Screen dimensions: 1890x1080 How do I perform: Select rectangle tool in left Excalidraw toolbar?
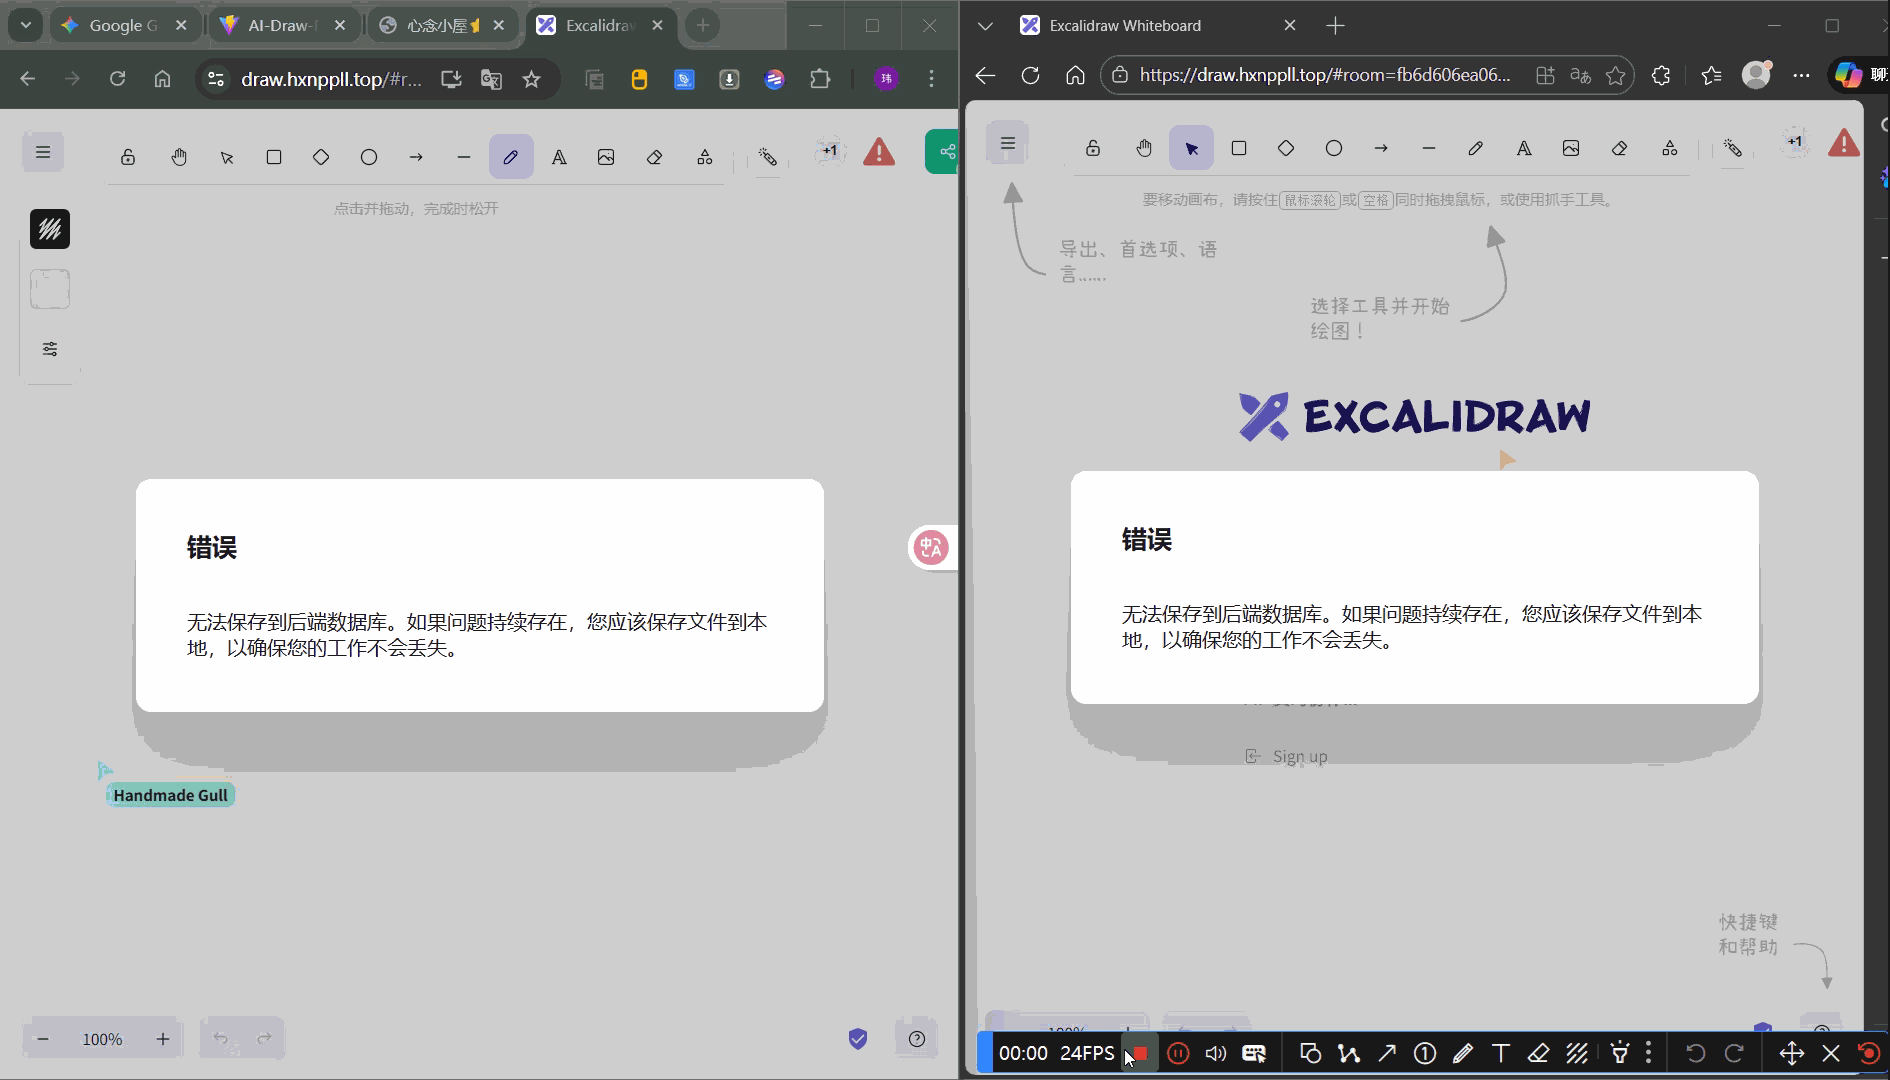(x=274, y=157)
